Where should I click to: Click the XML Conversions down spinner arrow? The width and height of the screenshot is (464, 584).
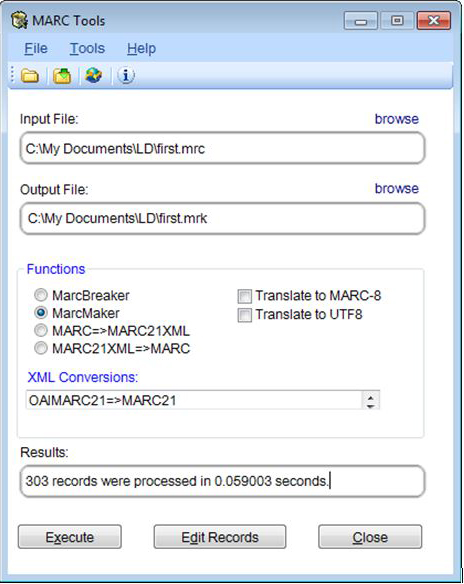370,405
